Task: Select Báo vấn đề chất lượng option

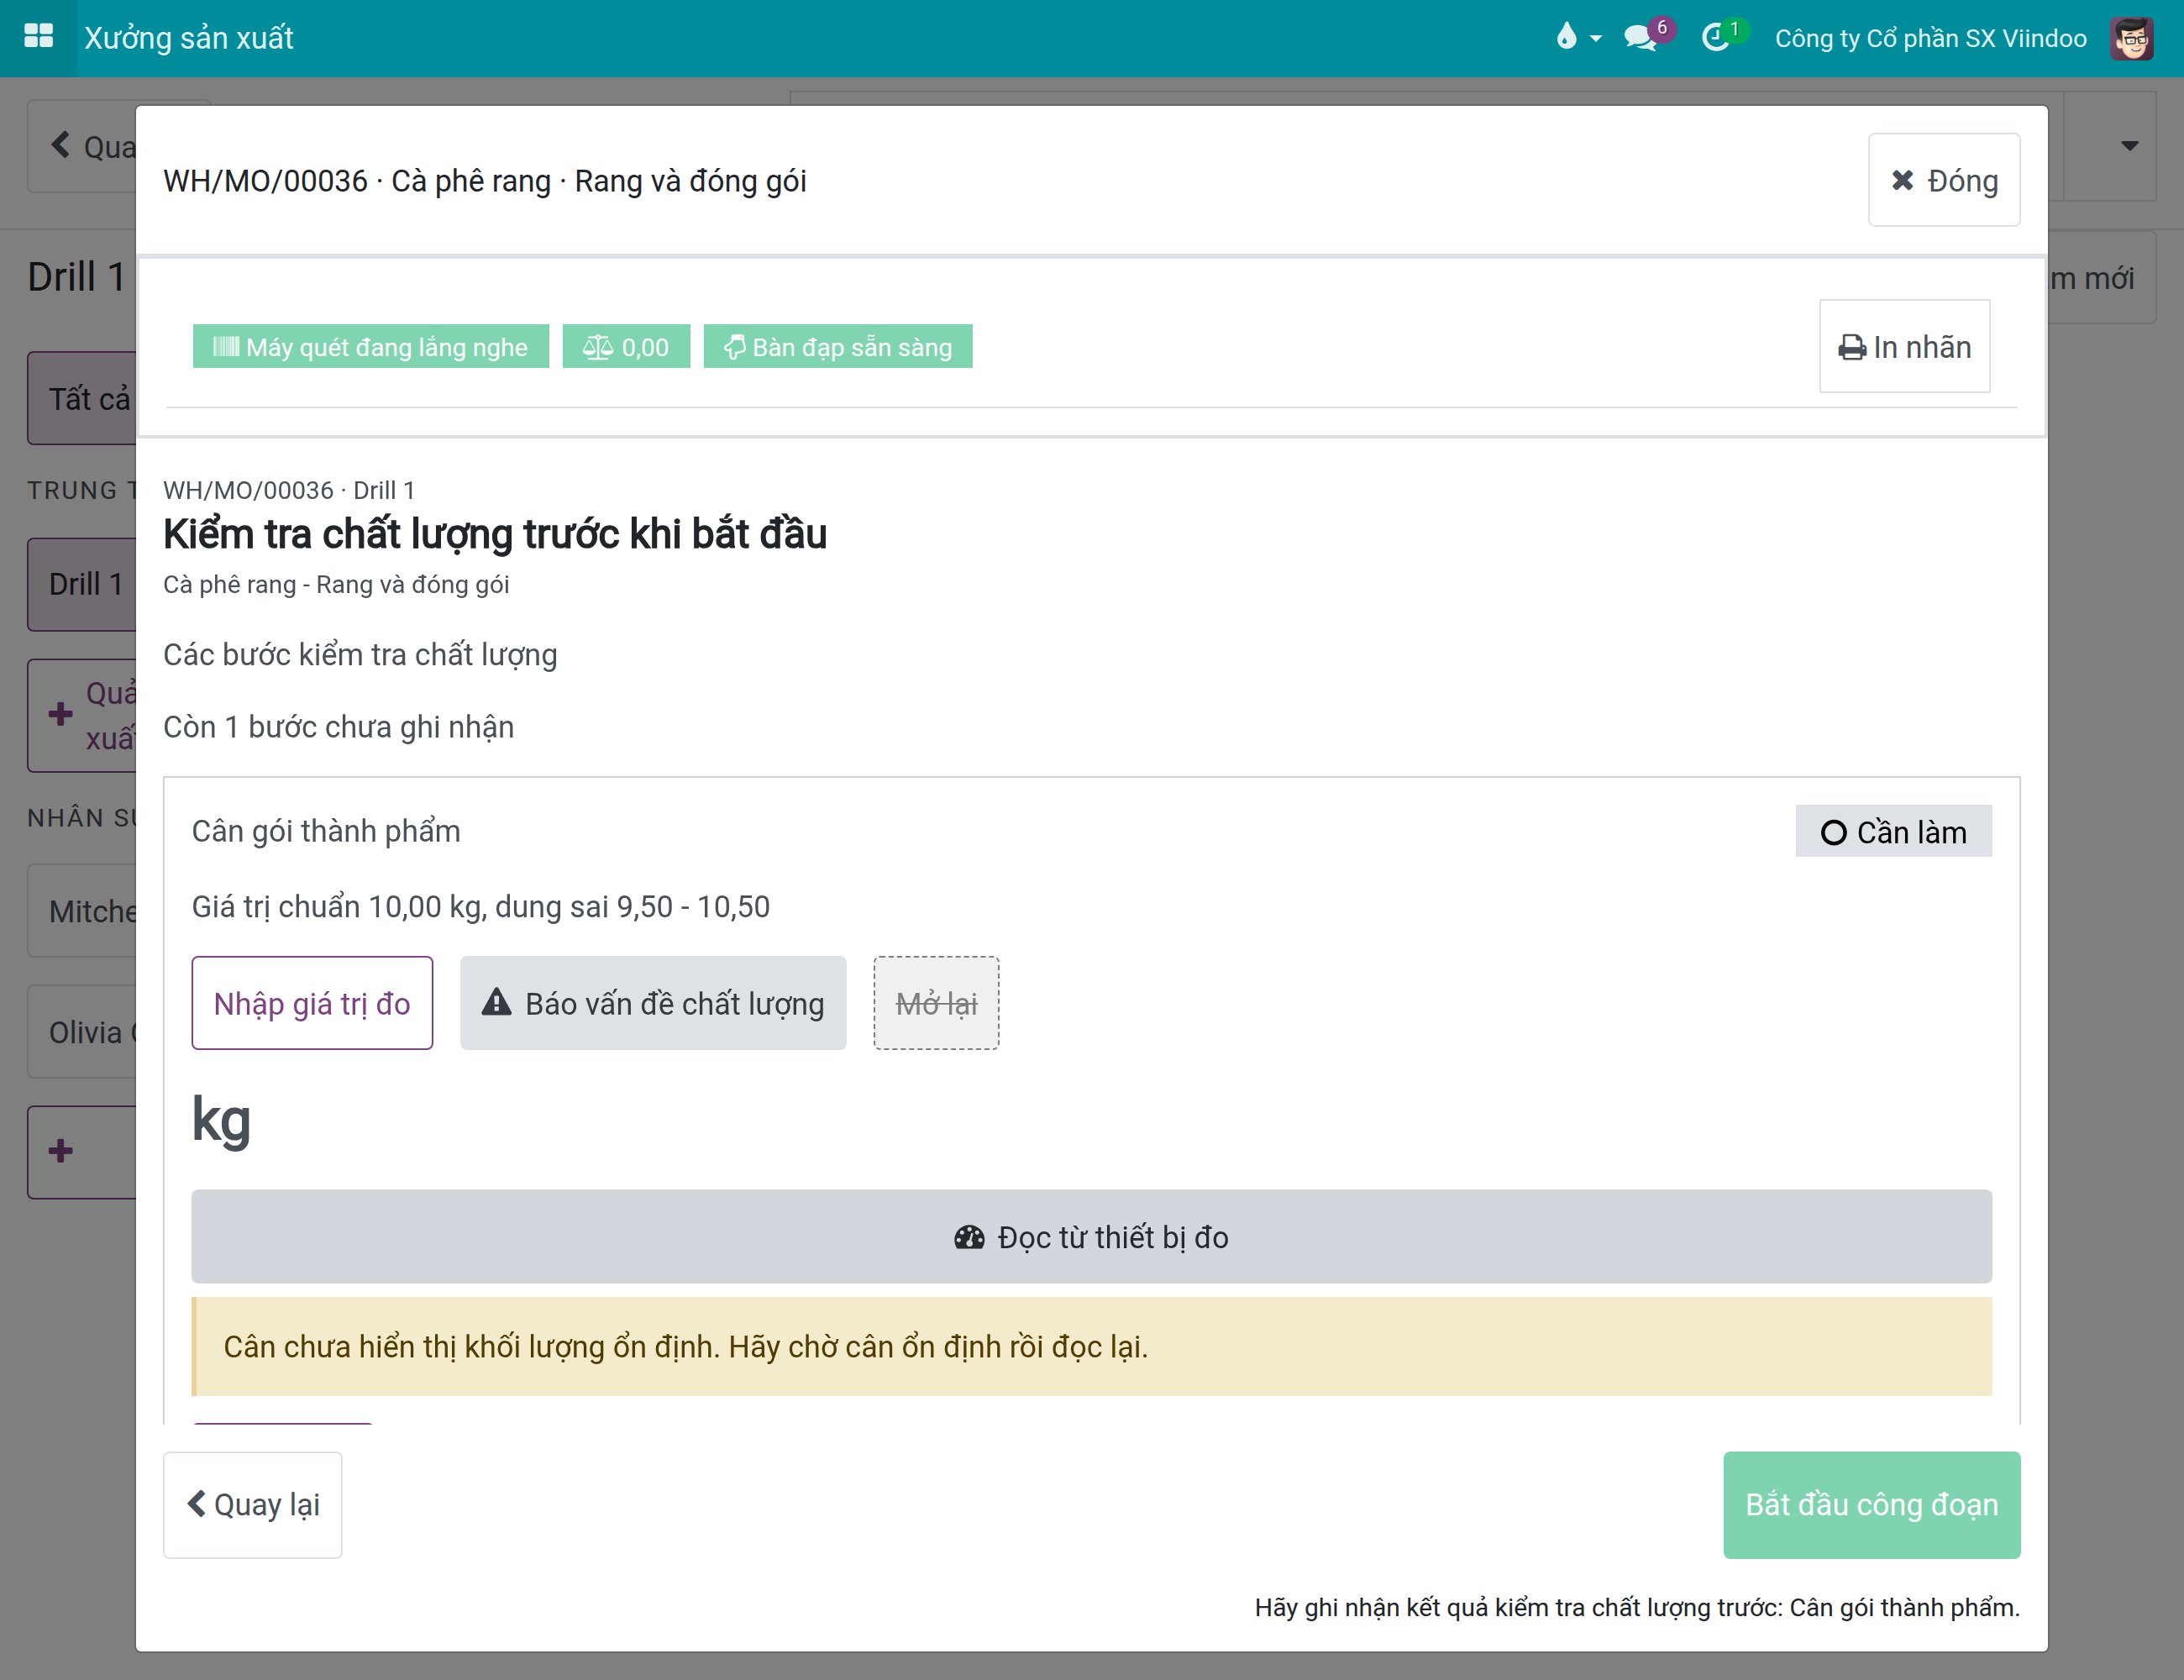Action: click(x=653, y=1003)
